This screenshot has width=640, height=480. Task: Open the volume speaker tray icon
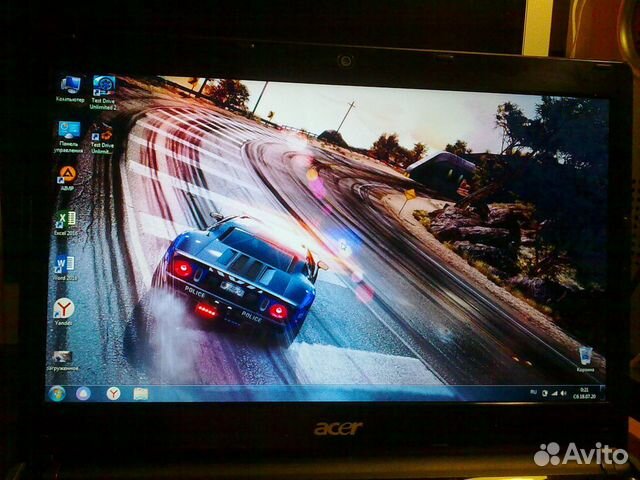pos(563,393)
